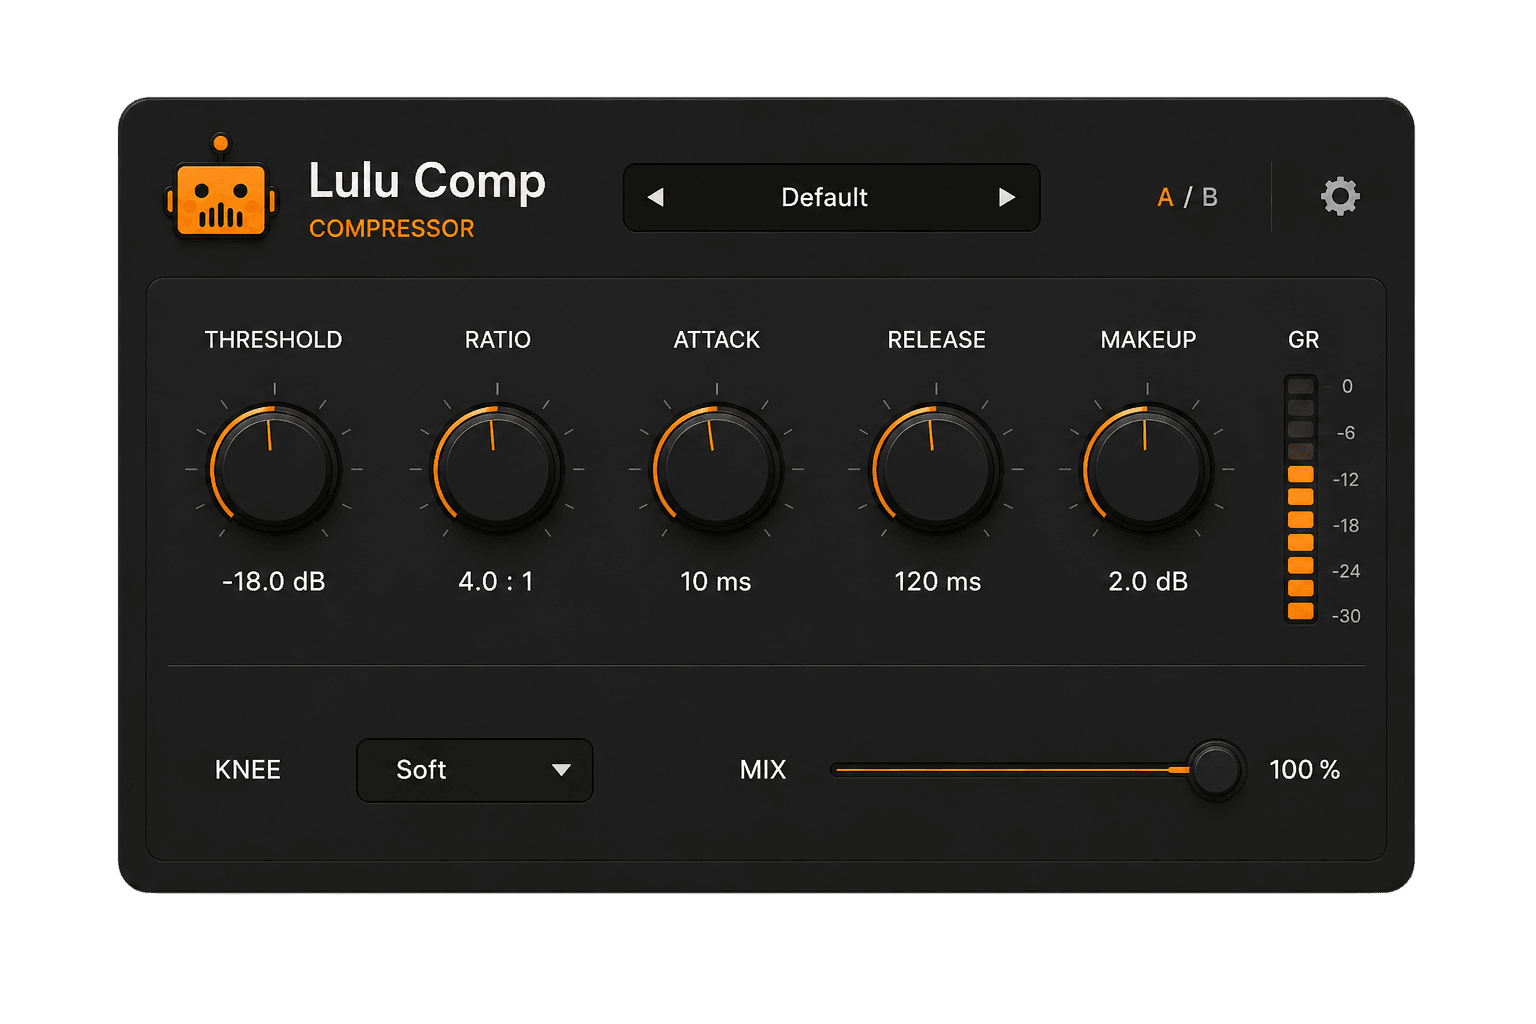Viewport: 1536px width, 1024px height.
Task: Click the Mix slider handle
Action: coord(1216,770)
